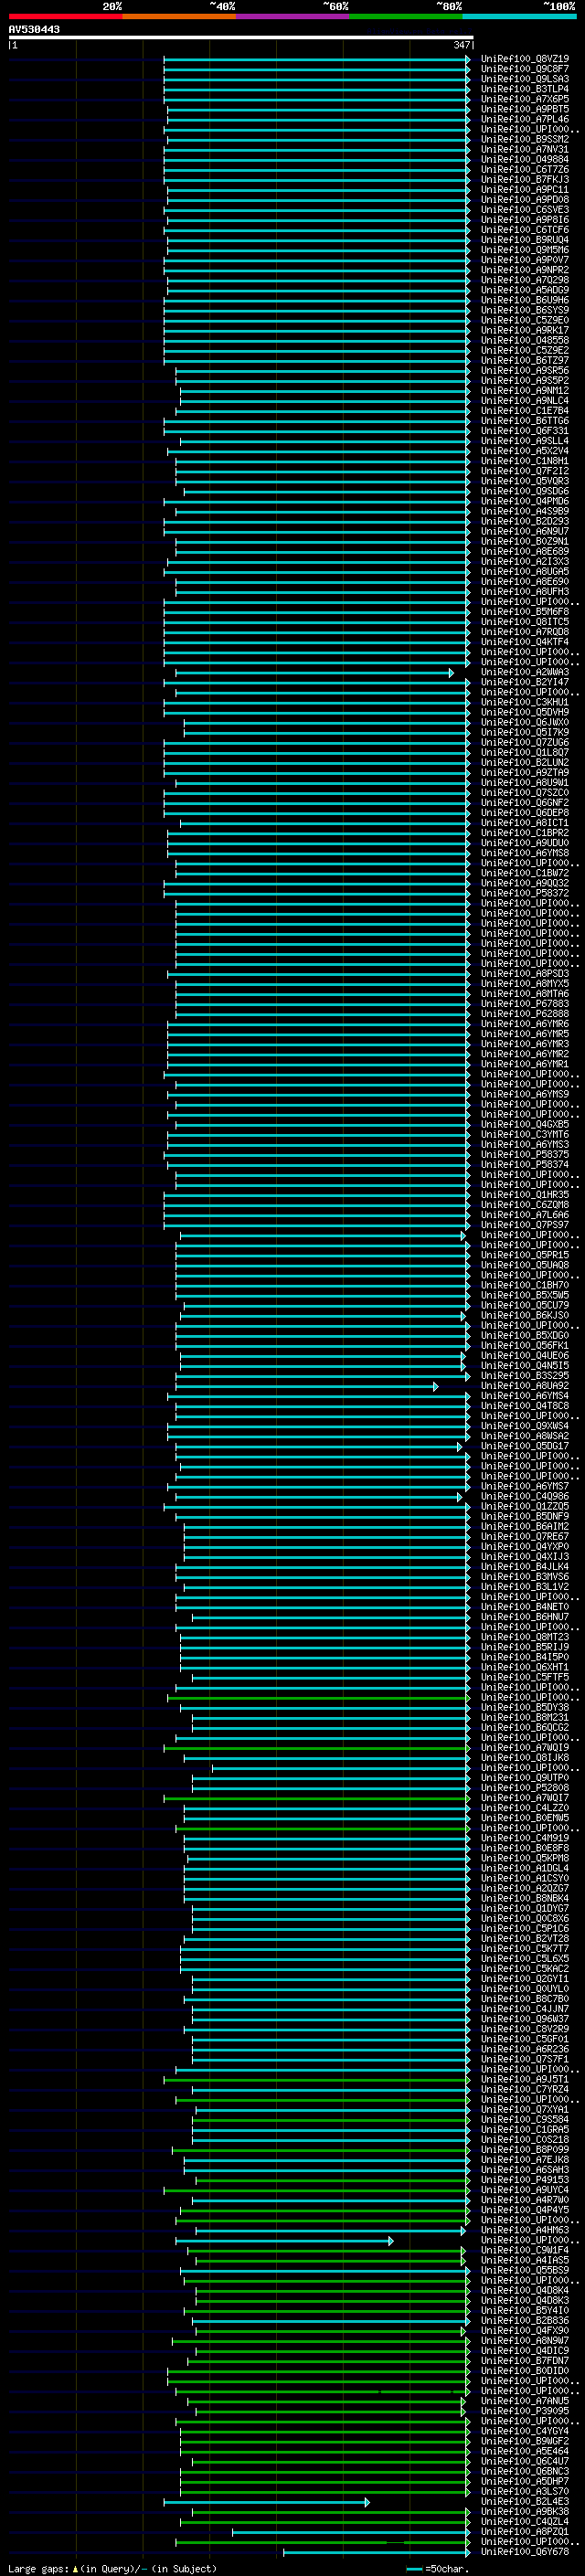Click hit label UniRef100_Q7RE67
The image size is (585, 2576).
coord(525,1537)
